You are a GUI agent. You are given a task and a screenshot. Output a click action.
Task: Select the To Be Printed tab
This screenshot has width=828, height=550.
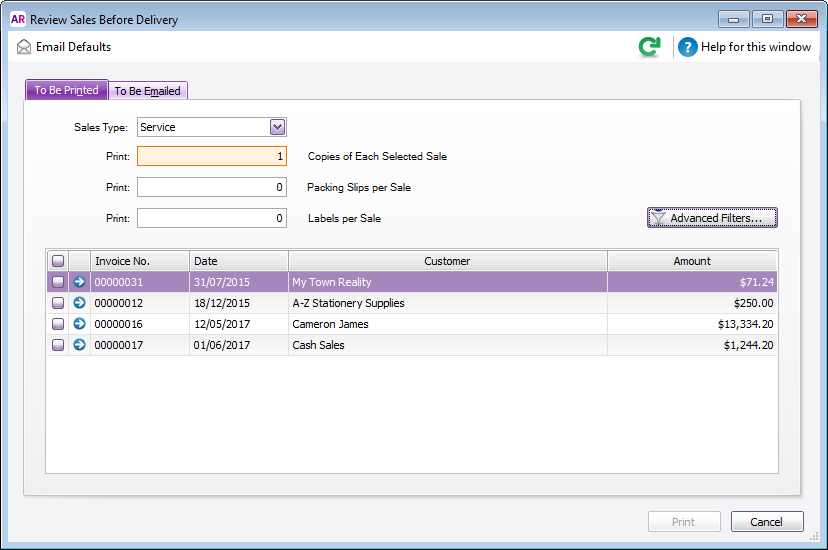[67, 90]
